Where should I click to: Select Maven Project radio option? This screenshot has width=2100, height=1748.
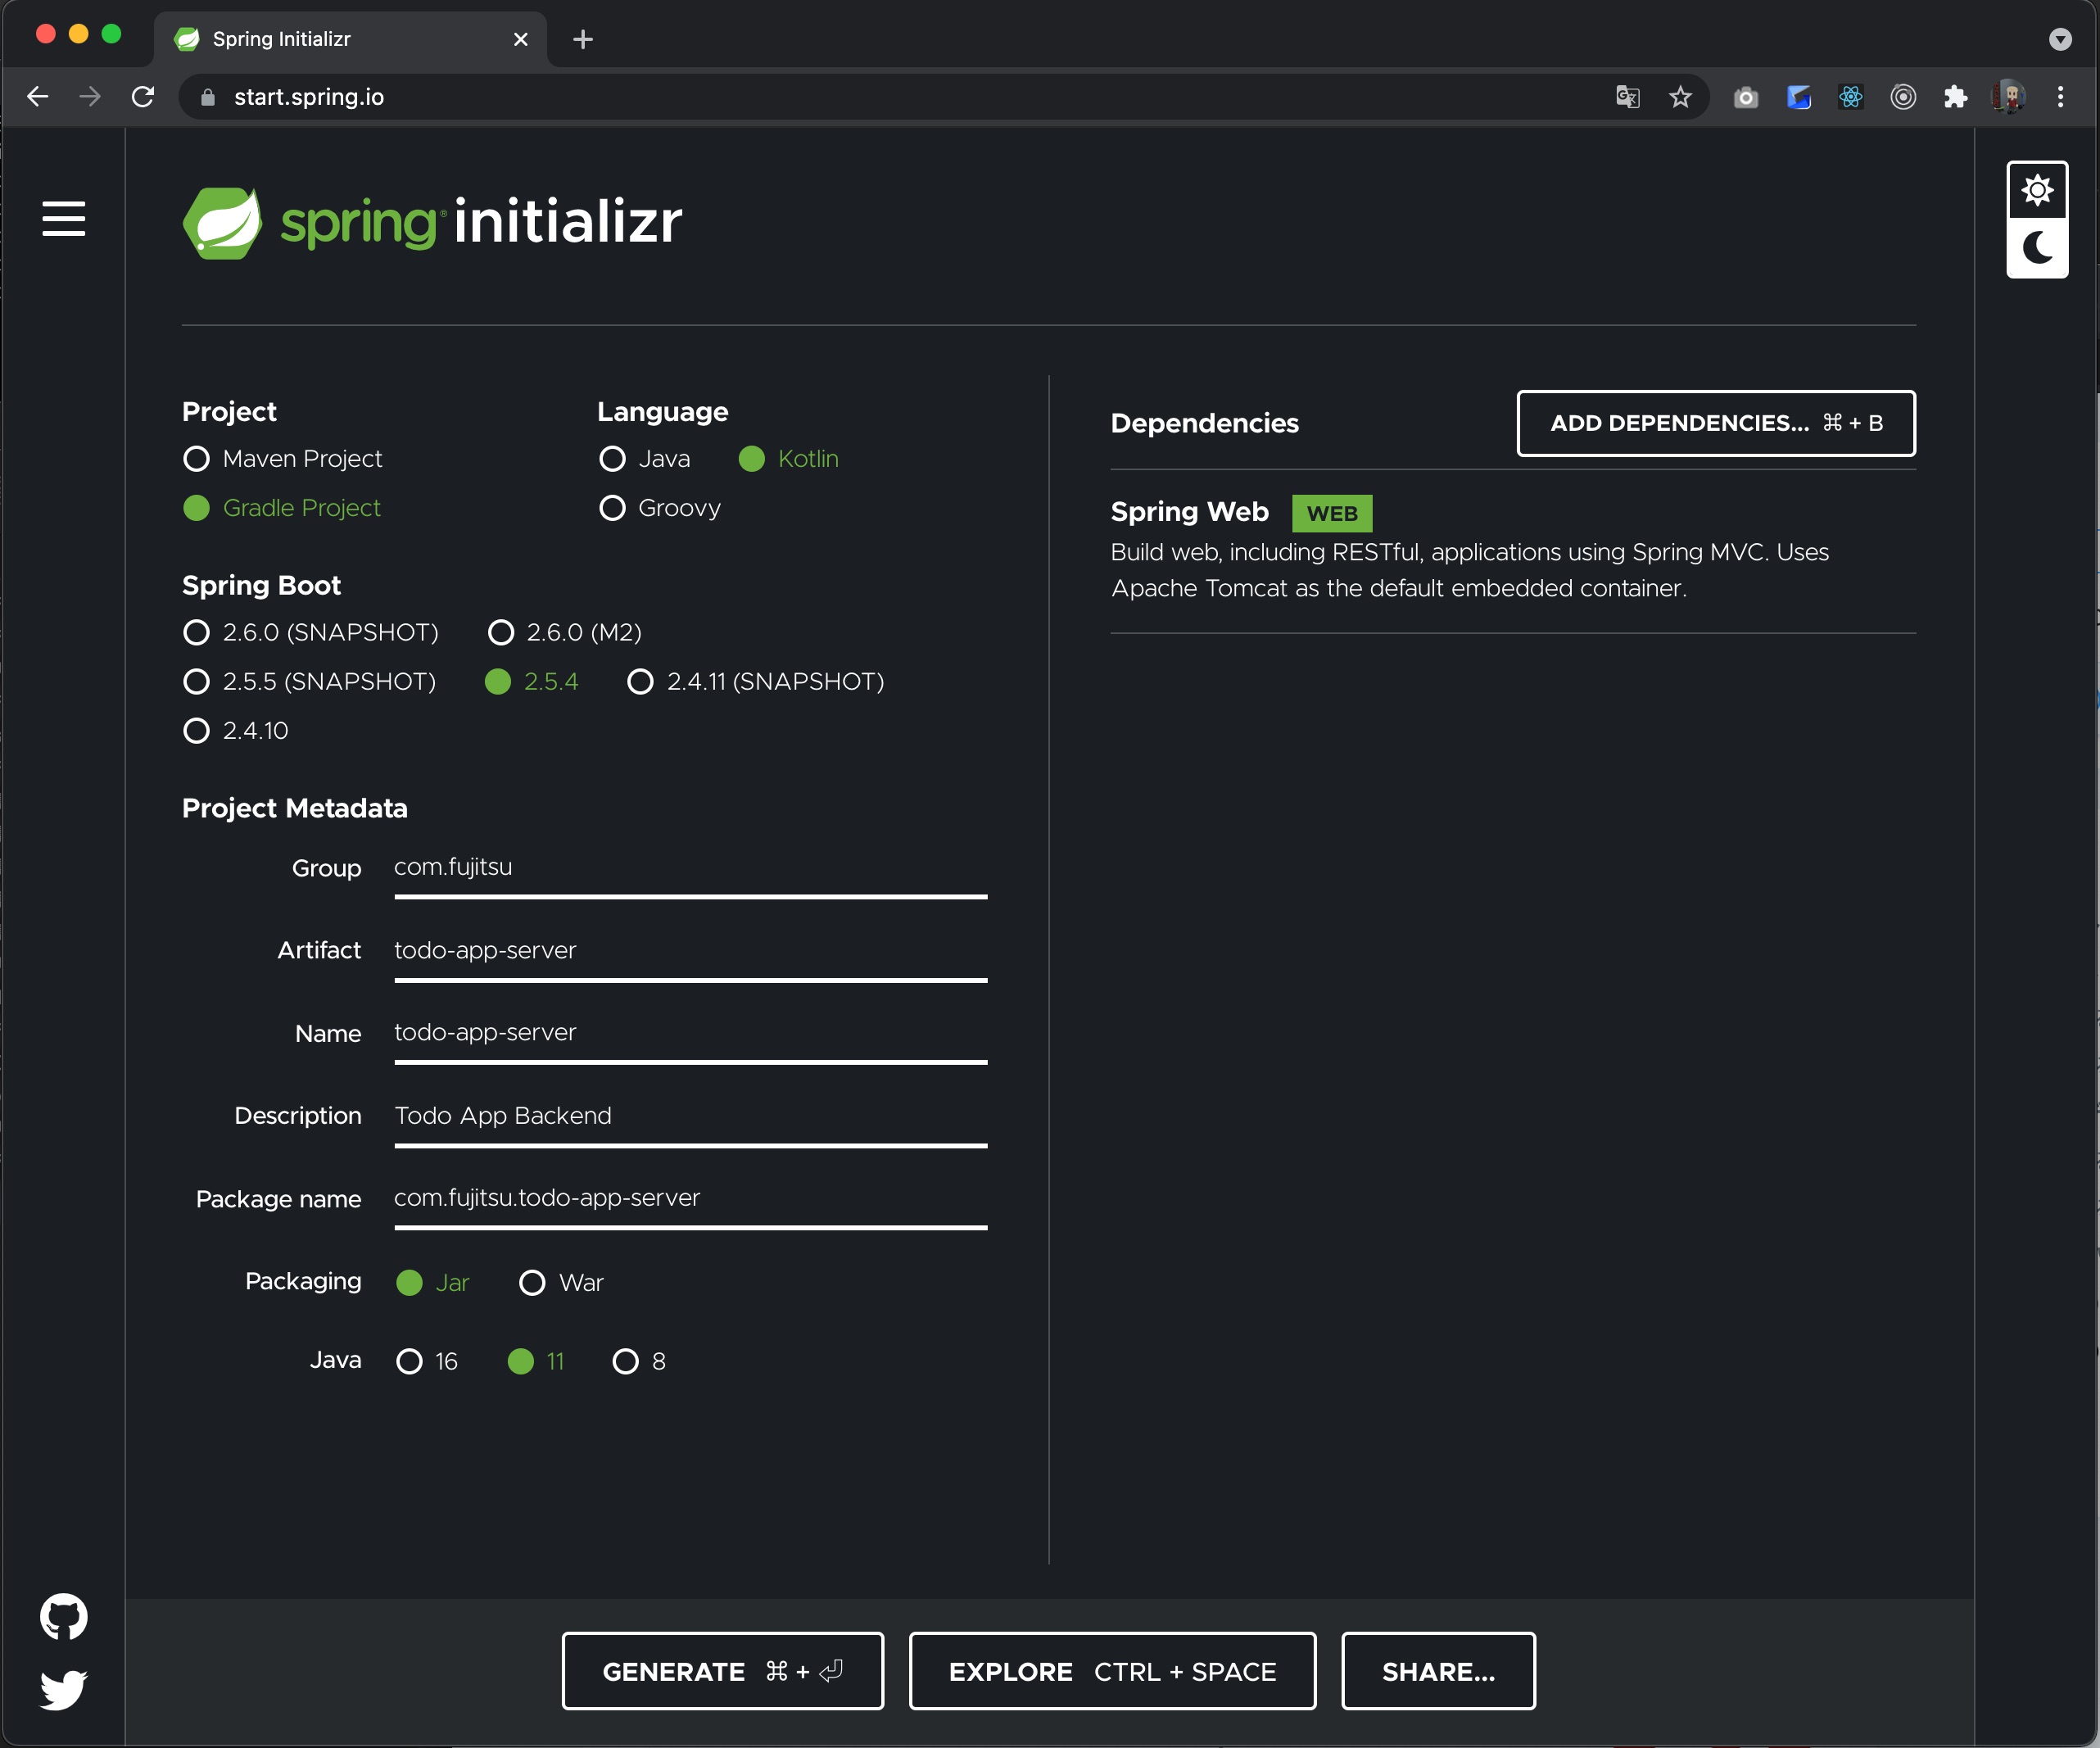pyautogui.click(x=283, y=459)
